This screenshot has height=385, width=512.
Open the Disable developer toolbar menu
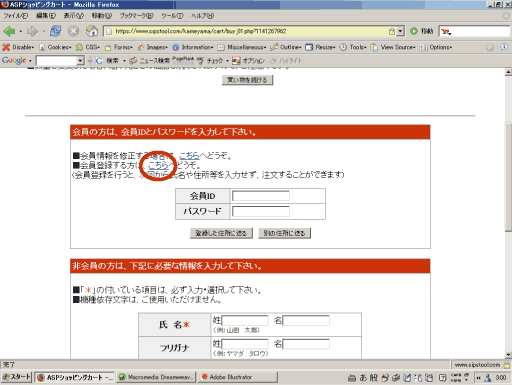point(18,47)
